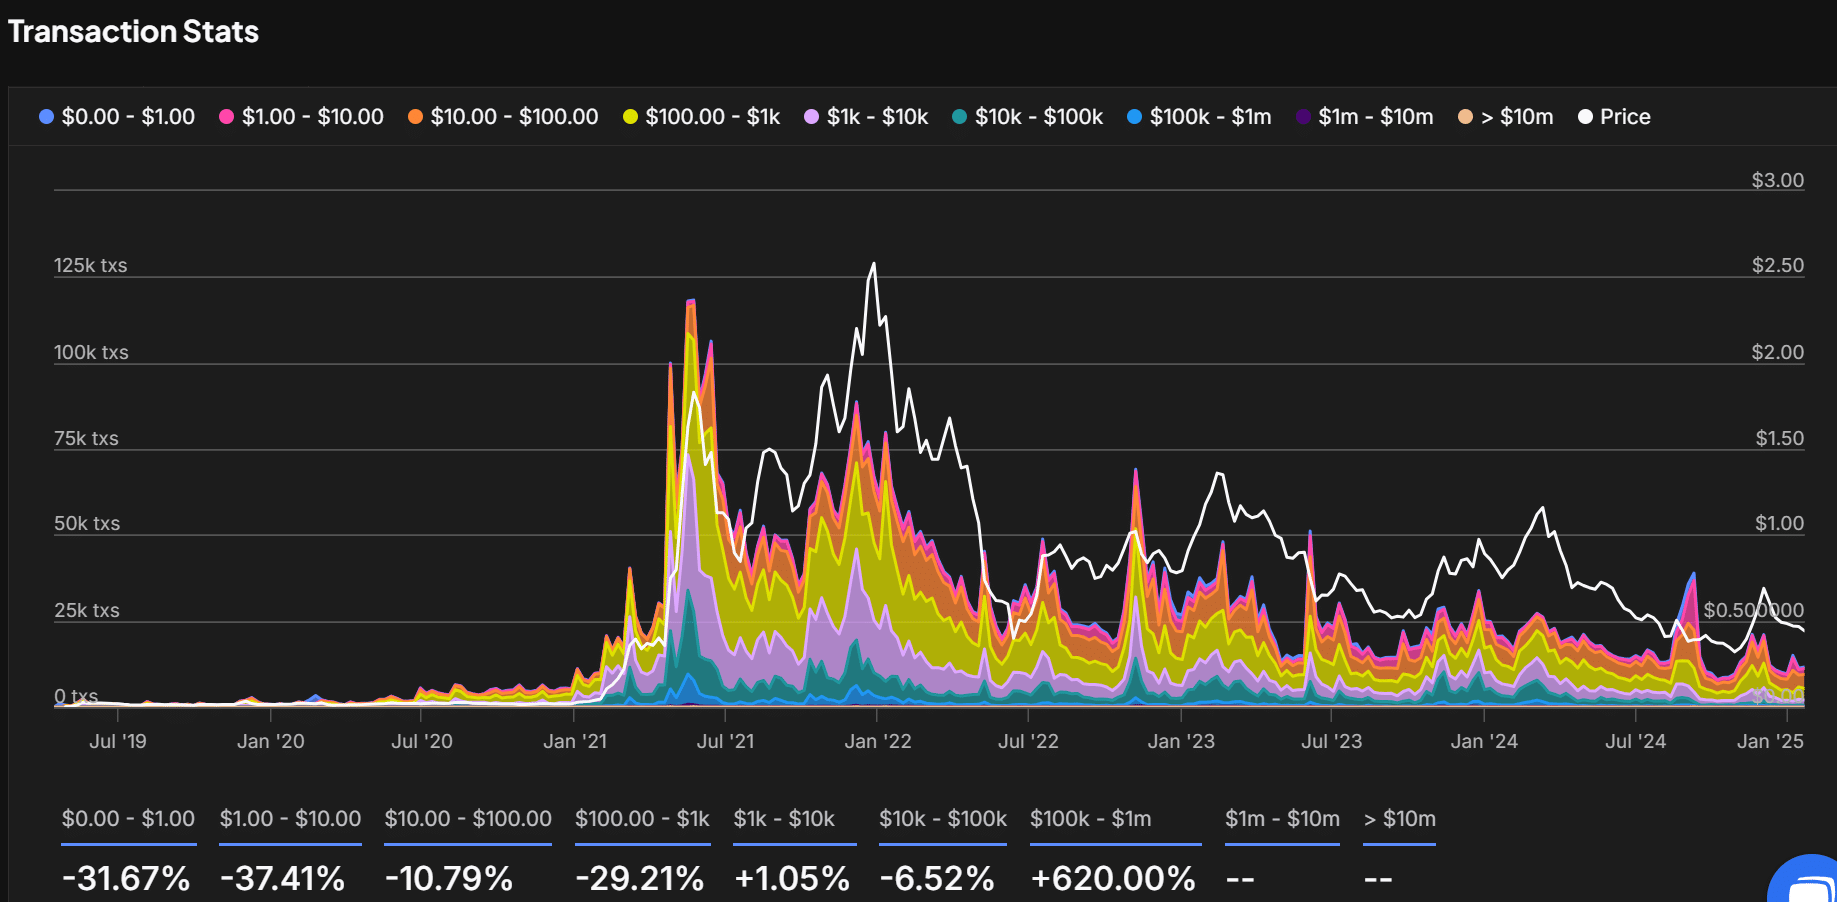Click the Jan '22 axis marker
Viewport: 1837px width, 902px height.
tap(877, 741)
